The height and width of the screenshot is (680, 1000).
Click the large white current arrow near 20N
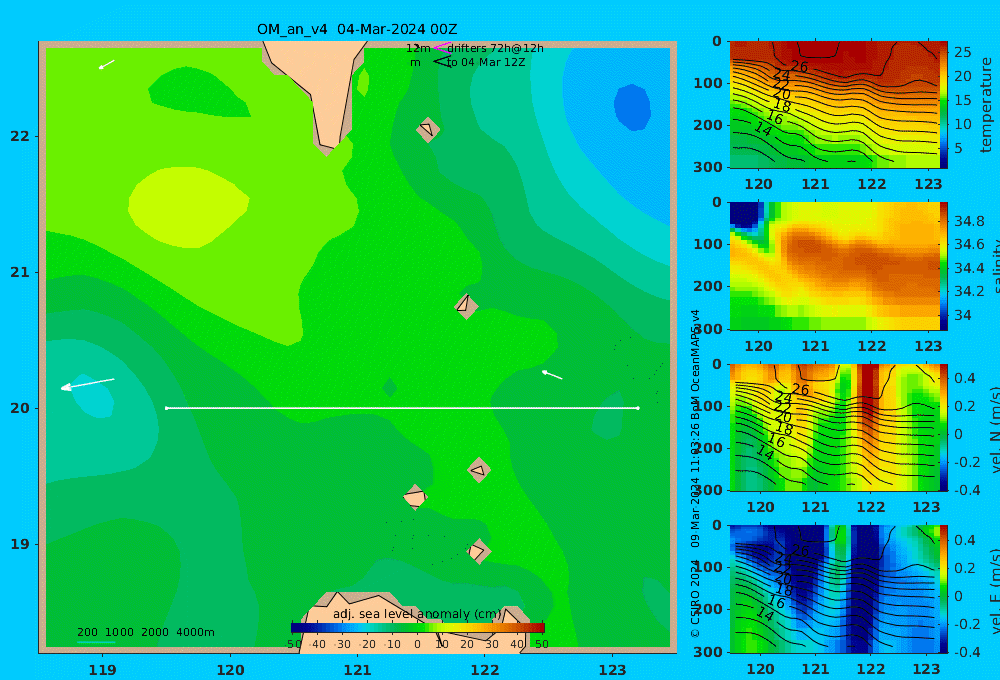pos(87,383)
